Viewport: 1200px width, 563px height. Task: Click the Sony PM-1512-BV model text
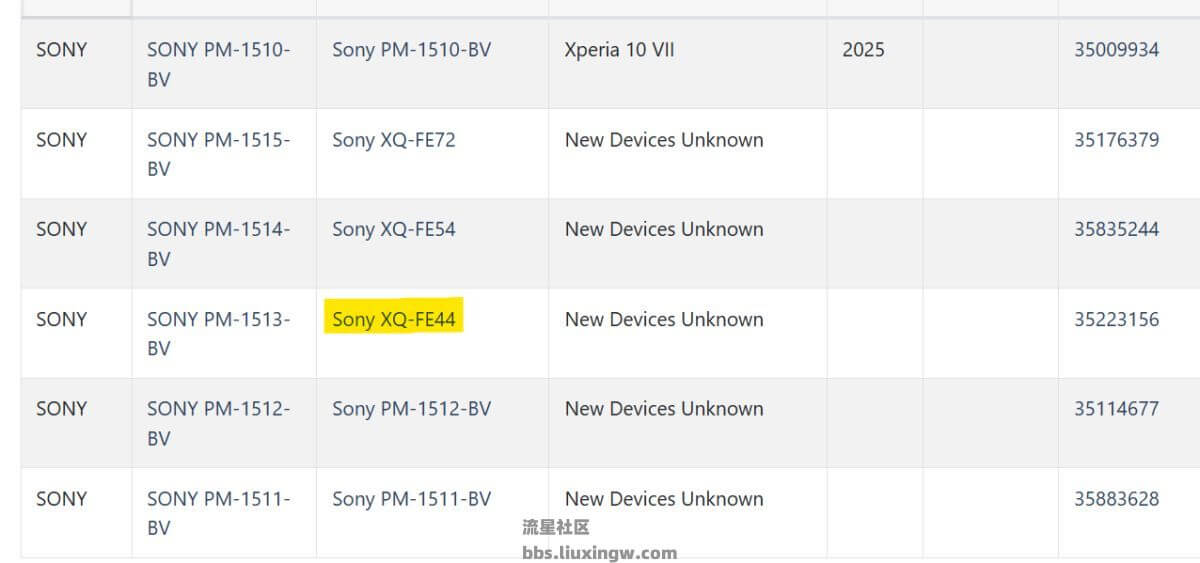click(412, 408)
